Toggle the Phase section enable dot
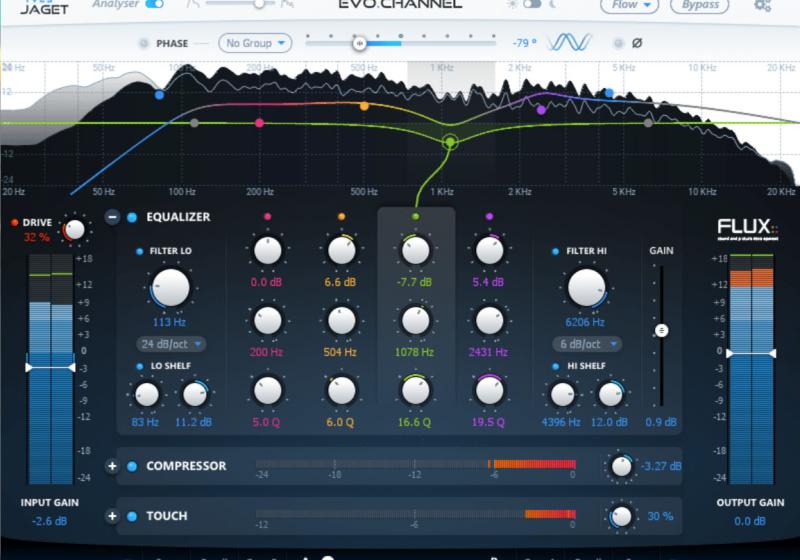The image size is (800, 560). (143, 43)
